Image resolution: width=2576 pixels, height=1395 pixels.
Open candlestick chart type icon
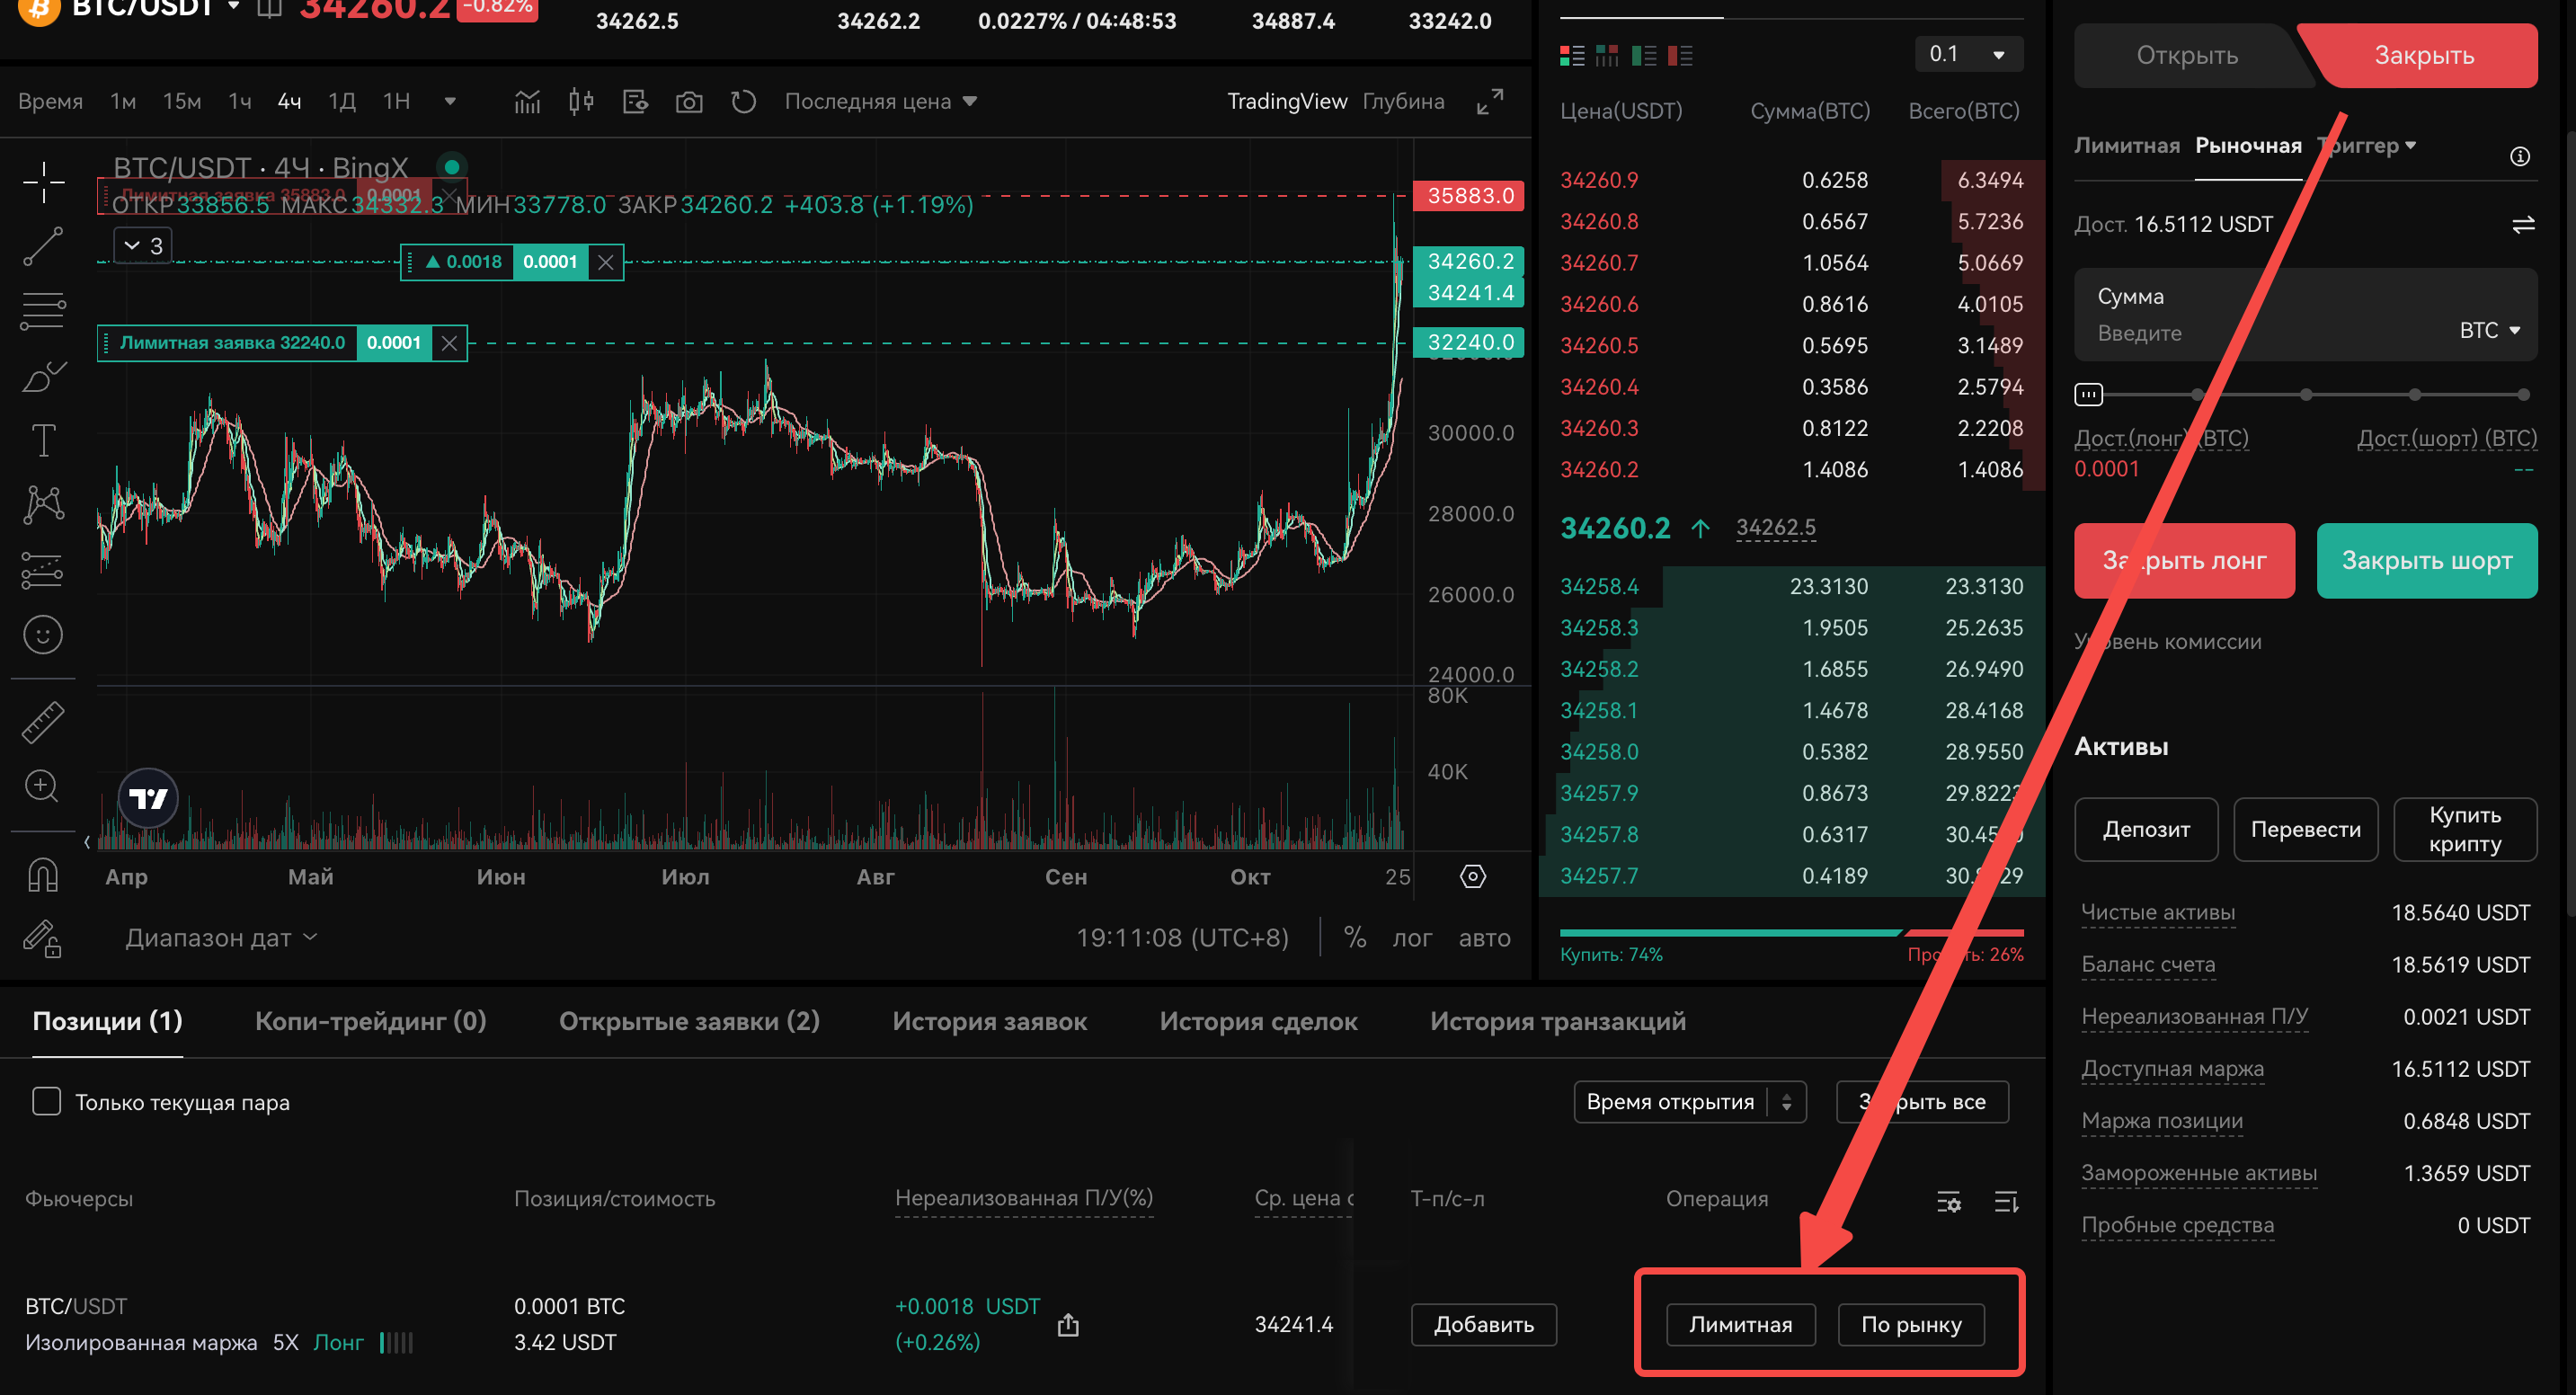pos(581,101)
